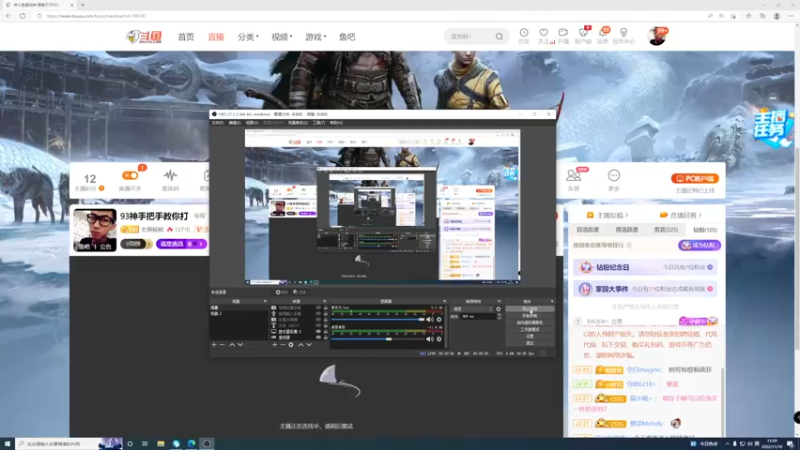
Task: Move source down in the OBS sources panel
Action: [x=309, y=345]
